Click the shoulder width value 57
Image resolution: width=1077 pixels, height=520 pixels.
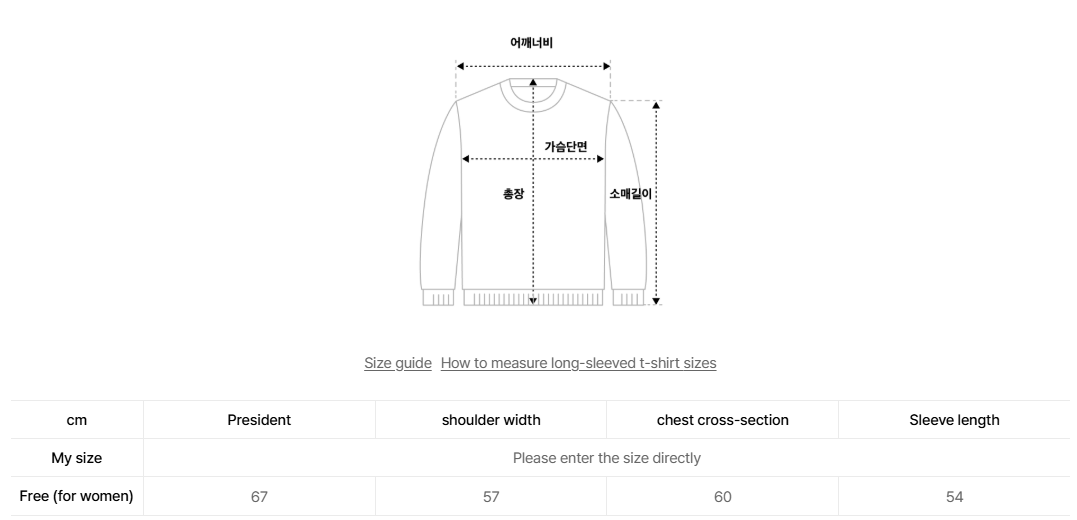491,496
